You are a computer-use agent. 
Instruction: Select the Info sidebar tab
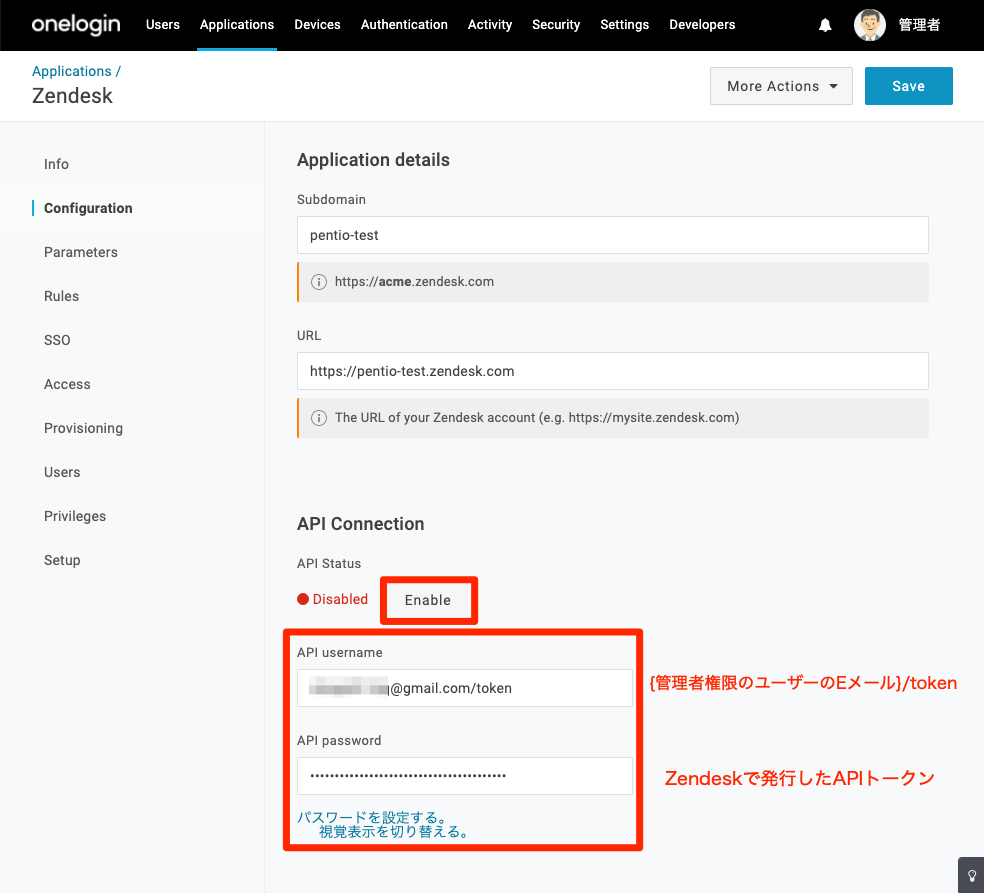[56, 164]
